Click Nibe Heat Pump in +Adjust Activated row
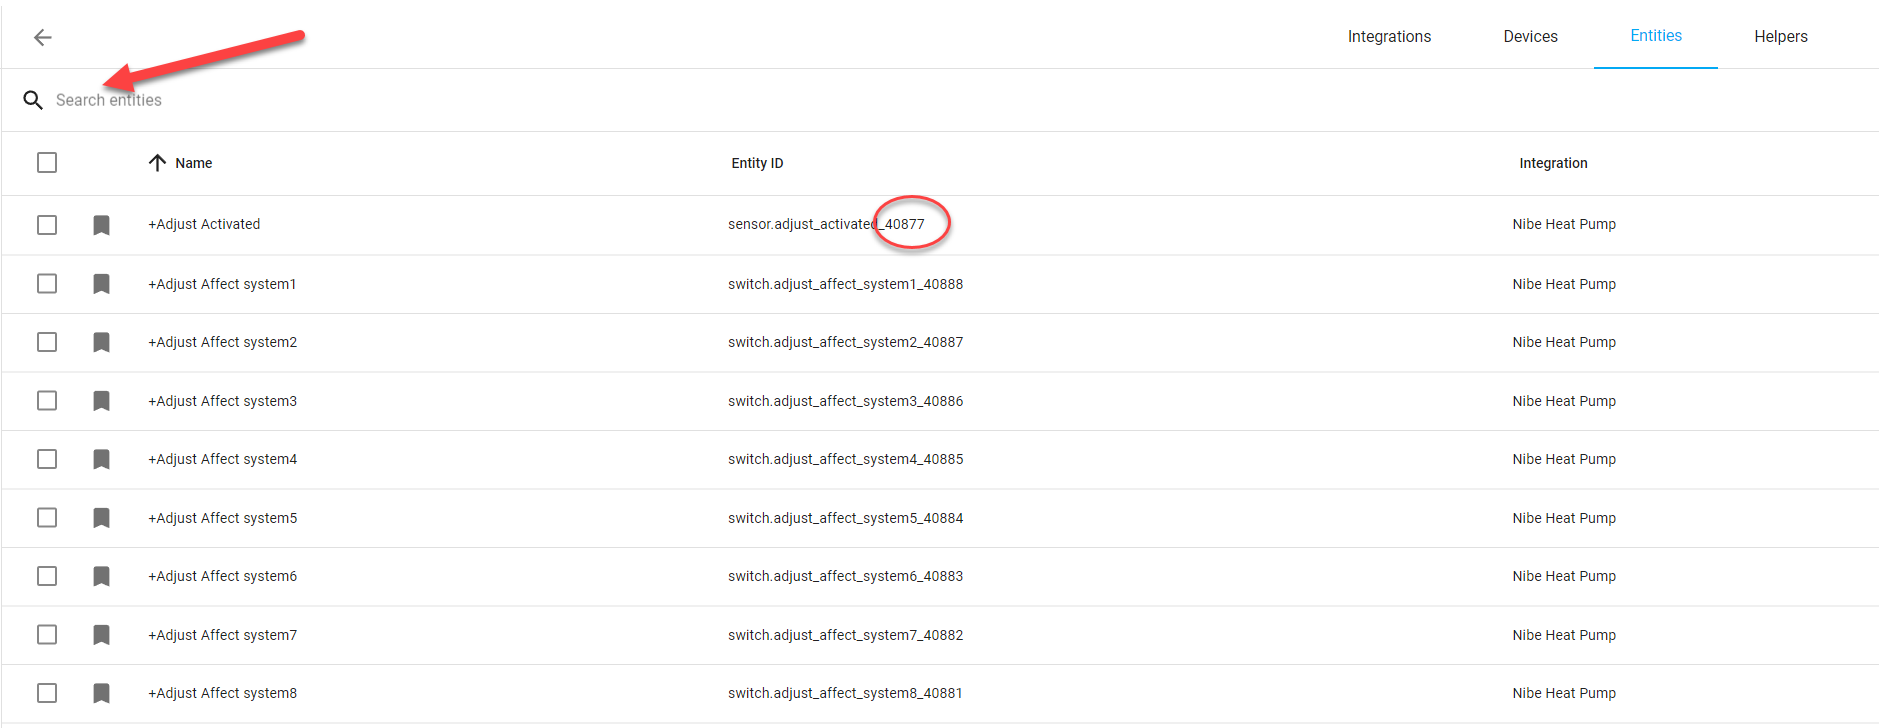The height and width of the screenshot is (728, 1879). pyautogui.click(x=1564, y=224)
